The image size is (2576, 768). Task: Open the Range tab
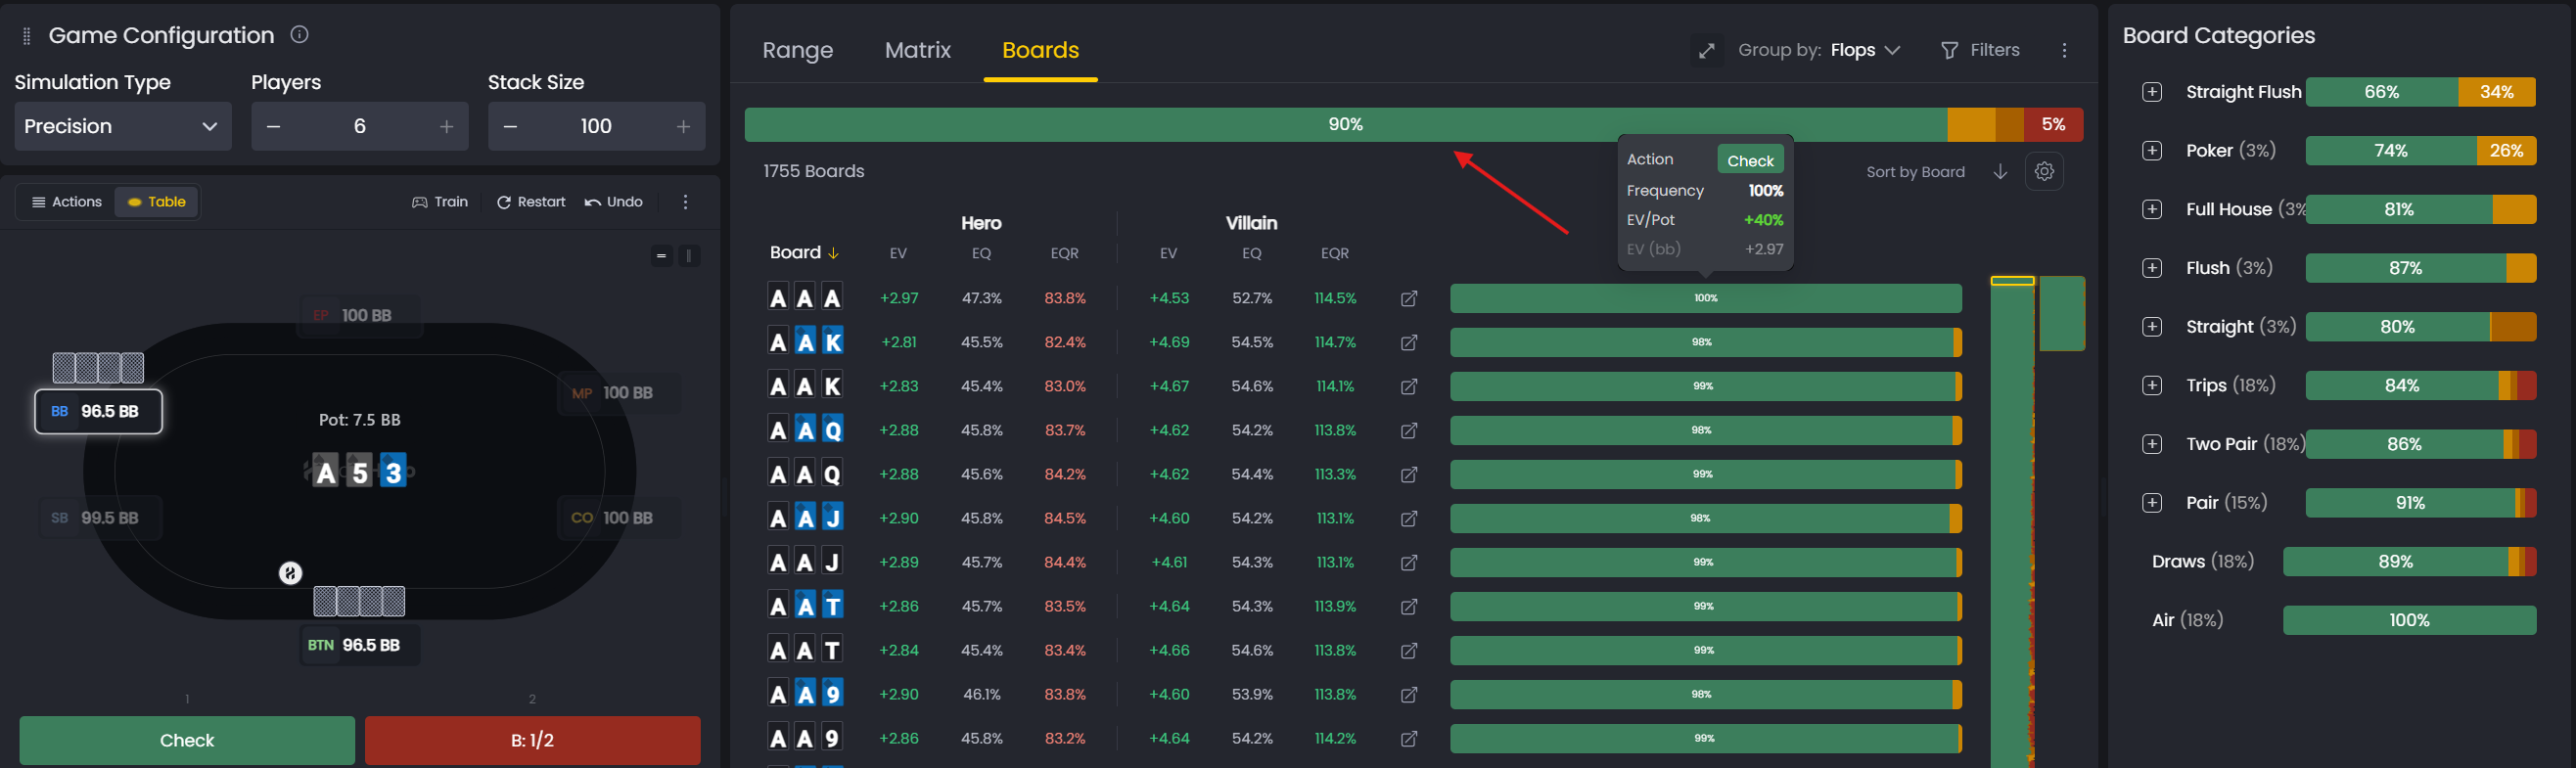pos(797,50)
